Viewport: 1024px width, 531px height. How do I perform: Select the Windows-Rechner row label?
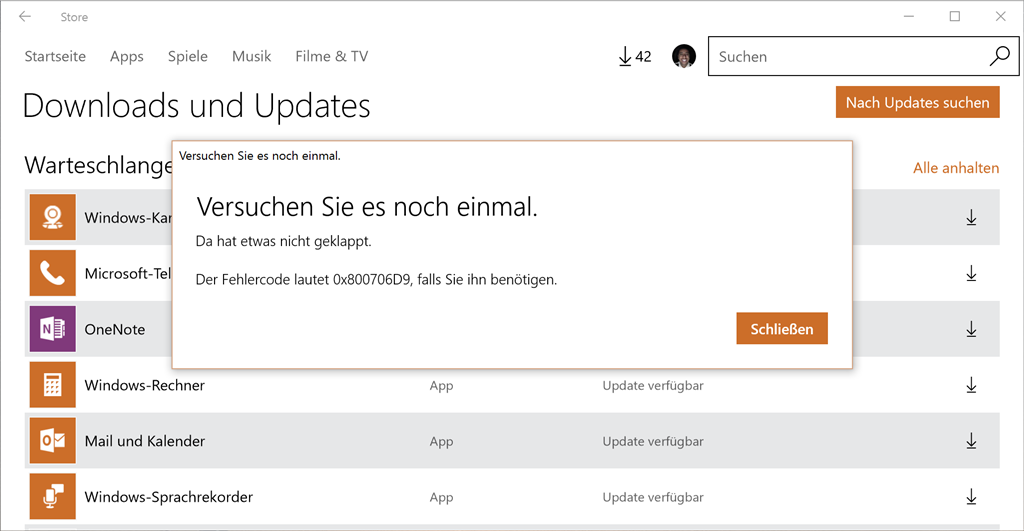(x=144, y=385)
